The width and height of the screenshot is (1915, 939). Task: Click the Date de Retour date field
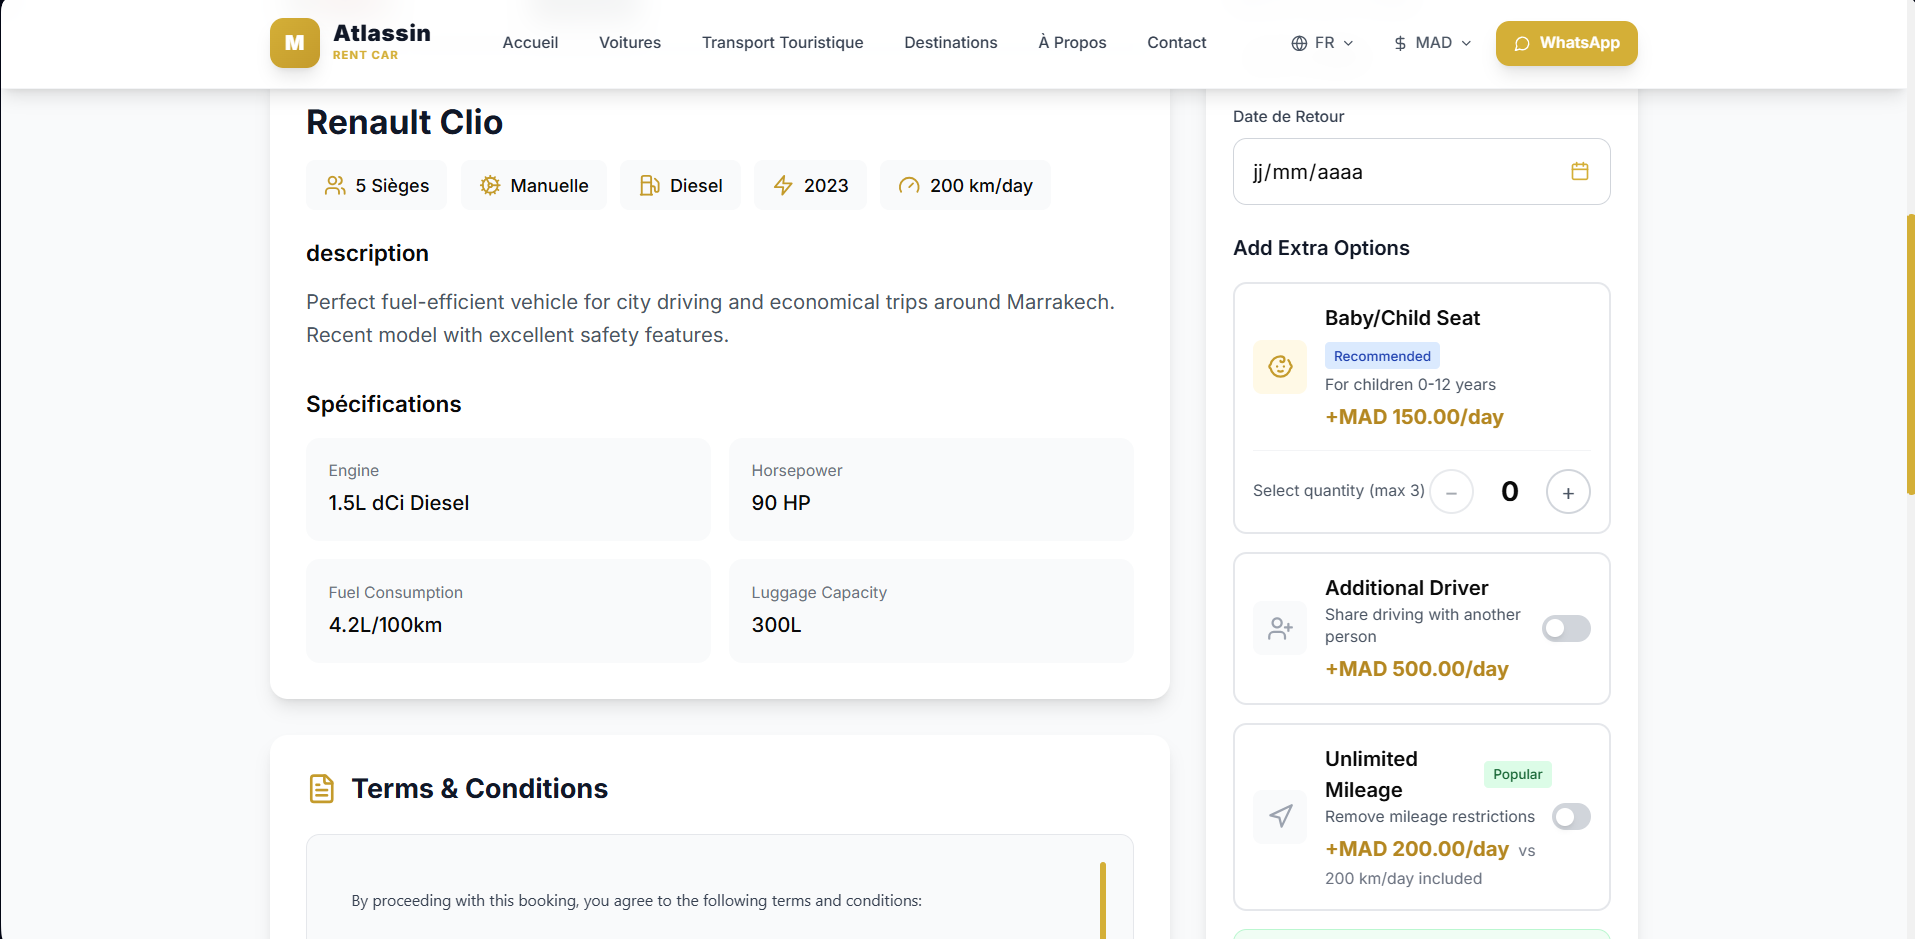click(1422, 171)
